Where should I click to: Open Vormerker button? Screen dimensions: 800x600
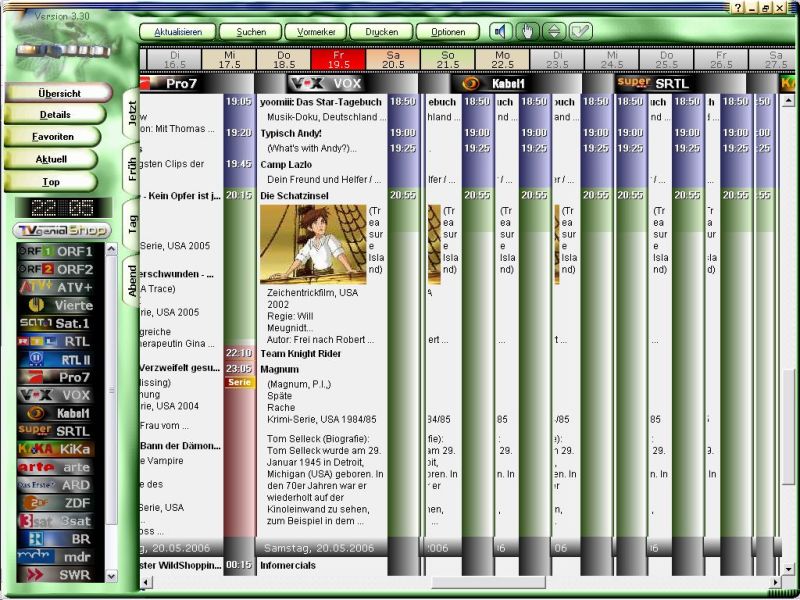316,32
